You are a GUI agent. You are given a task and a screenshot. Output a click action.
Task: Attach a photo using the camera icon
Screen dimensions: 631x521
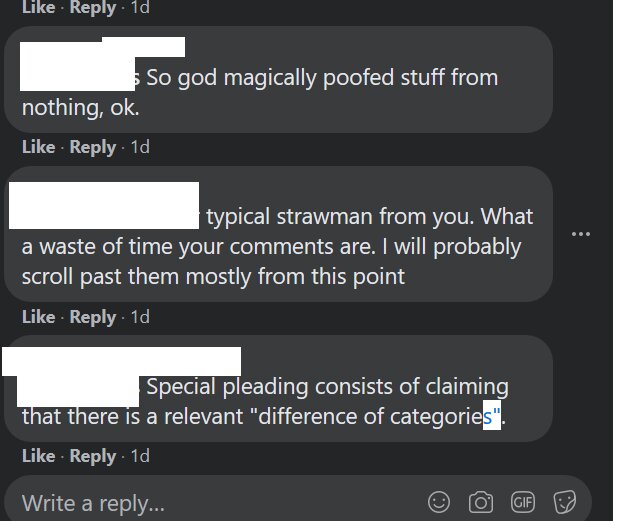point(481,502)
